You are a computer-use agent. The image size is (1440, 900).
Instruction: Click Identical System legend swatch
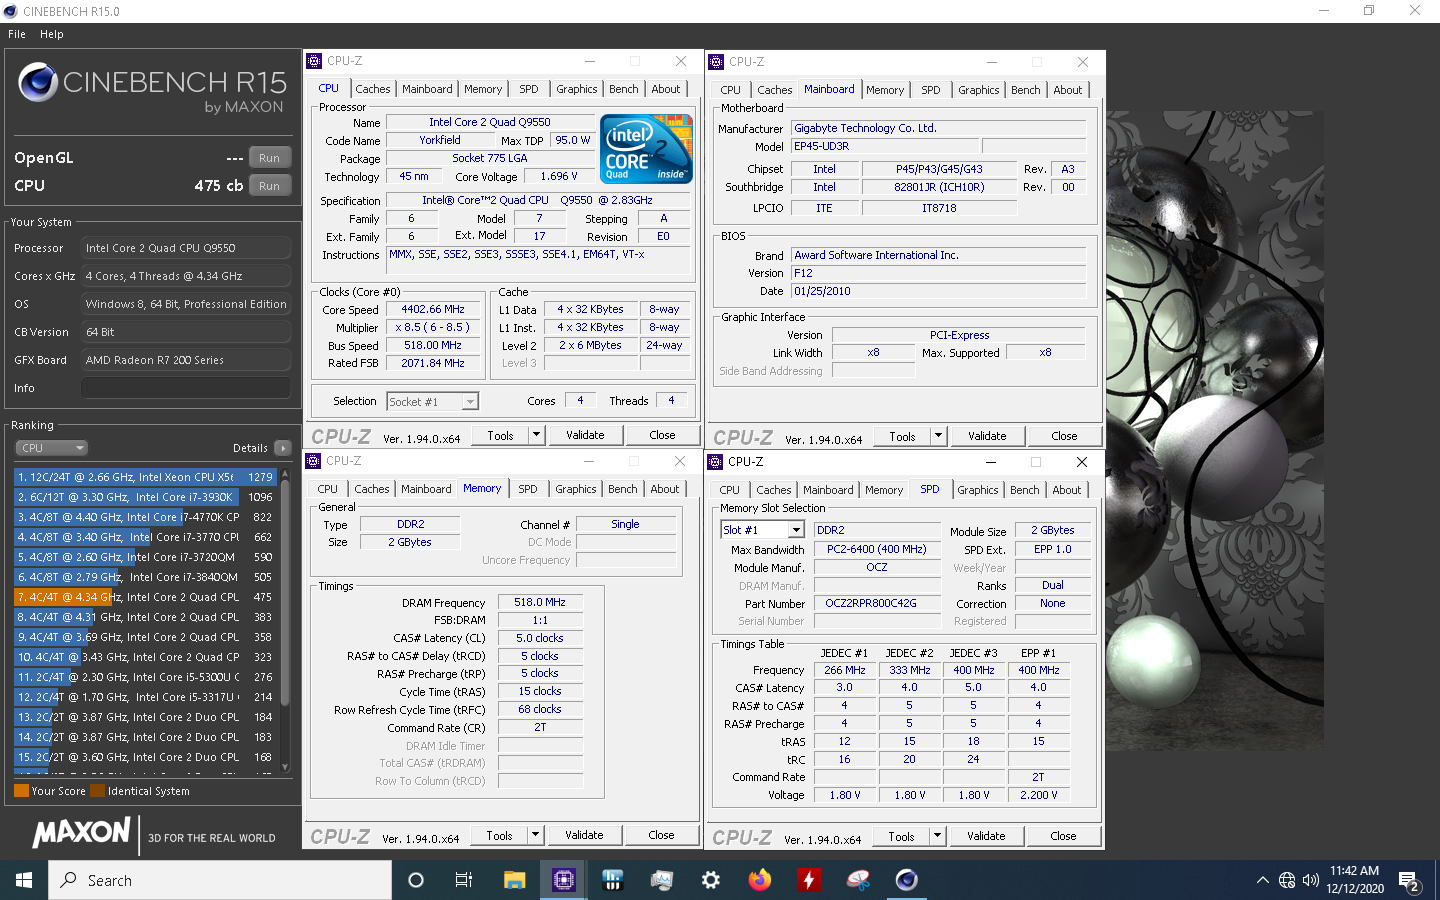97,791
